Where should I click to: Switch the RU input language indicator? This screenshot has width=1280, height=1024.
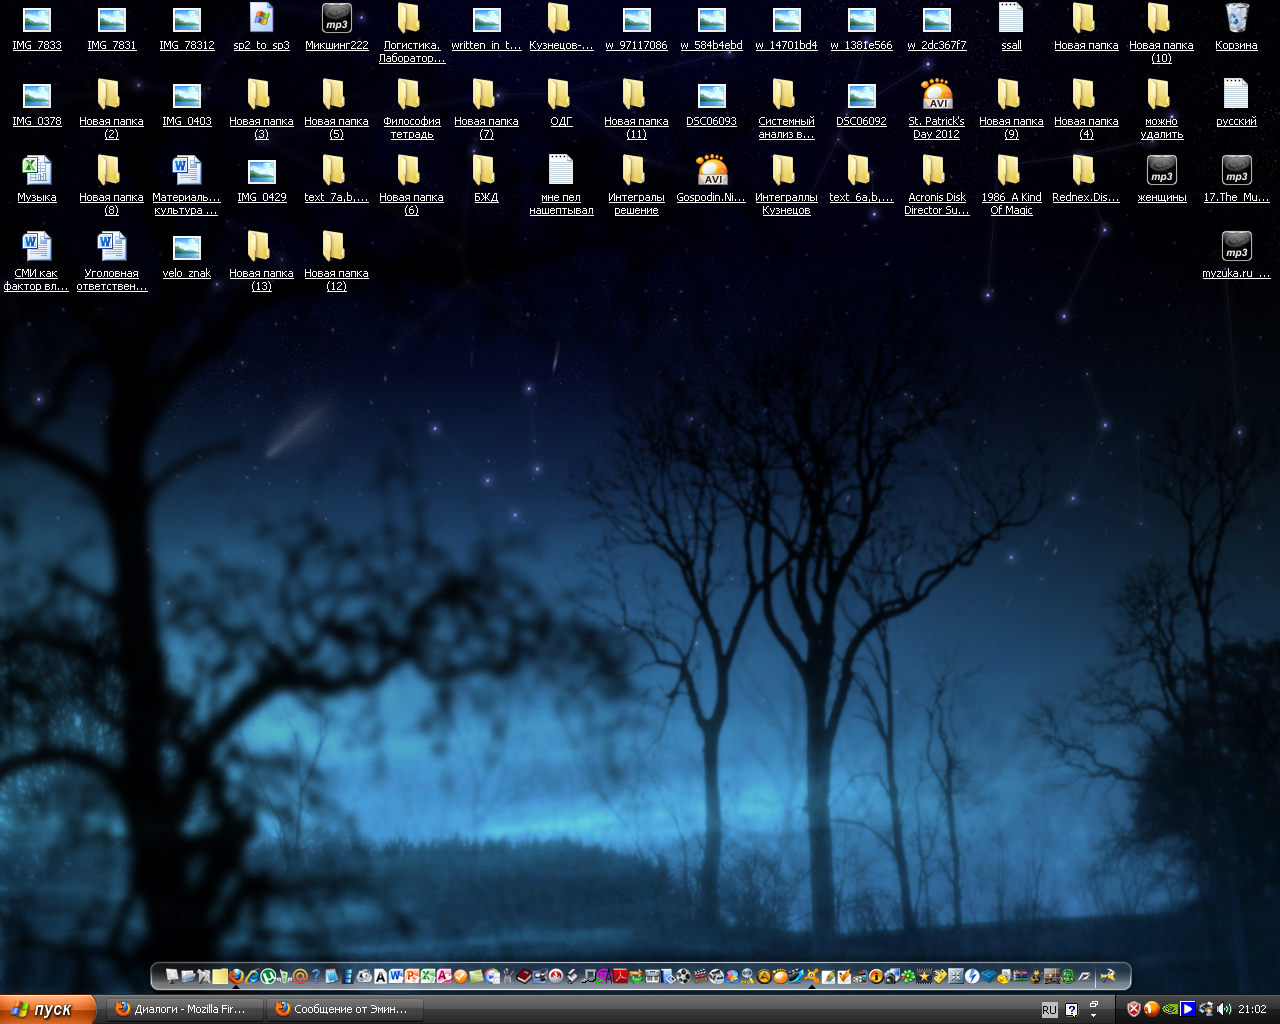point(1049,1010)
